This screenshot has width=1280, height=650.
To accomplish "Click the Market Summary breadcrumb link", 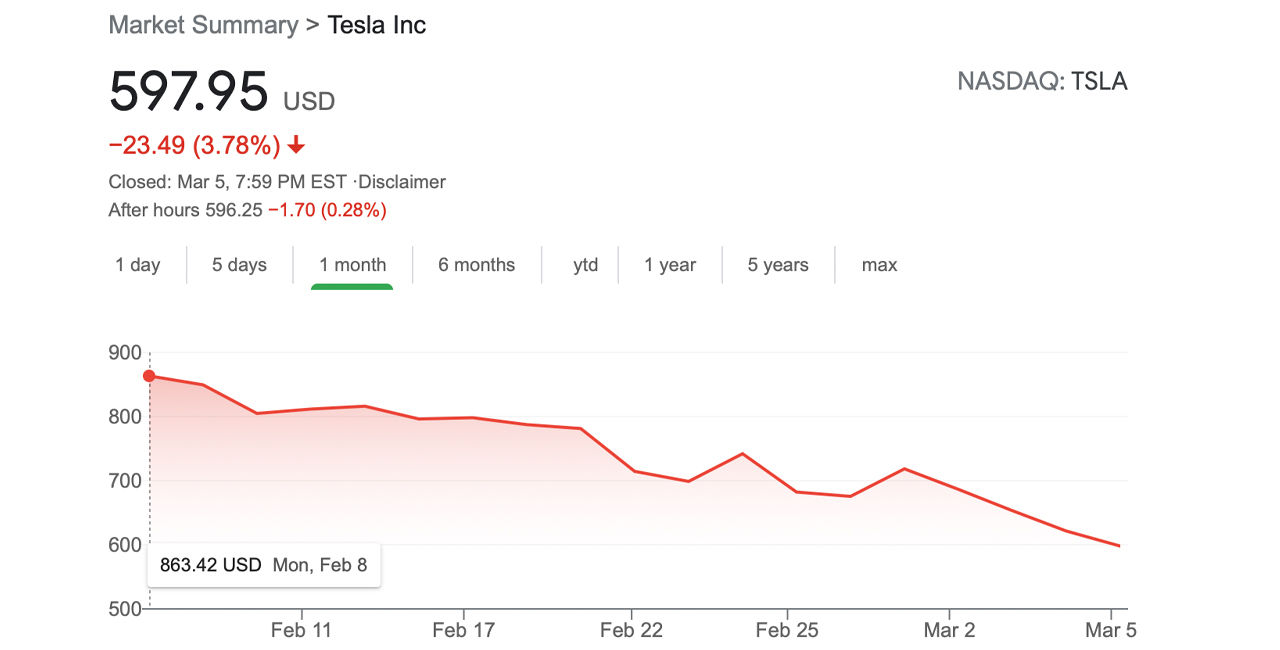I will pos(203,25).
